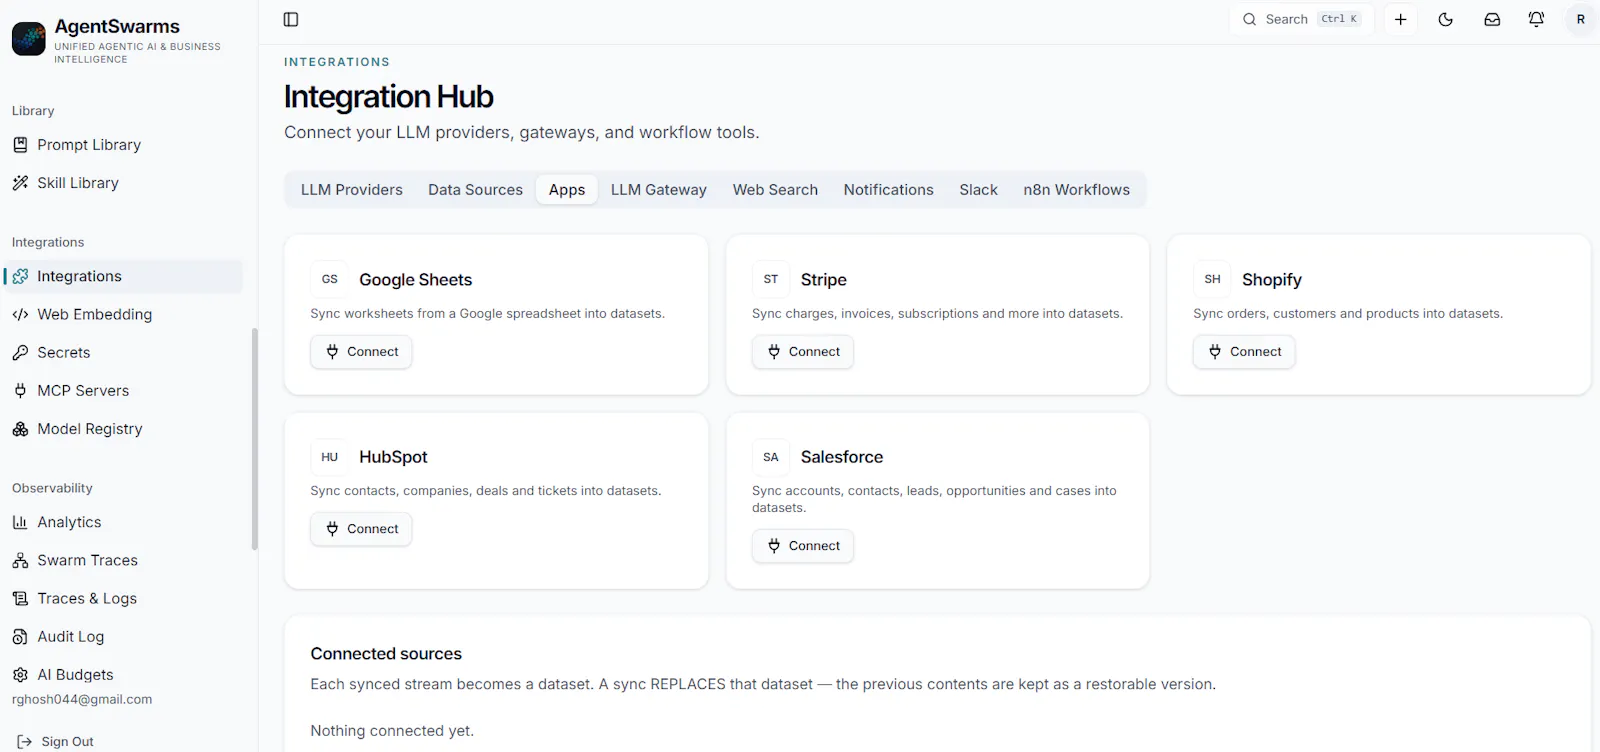Open AI Budgets in sidebar
1600x752 pixels.
[x=123, y=674]
